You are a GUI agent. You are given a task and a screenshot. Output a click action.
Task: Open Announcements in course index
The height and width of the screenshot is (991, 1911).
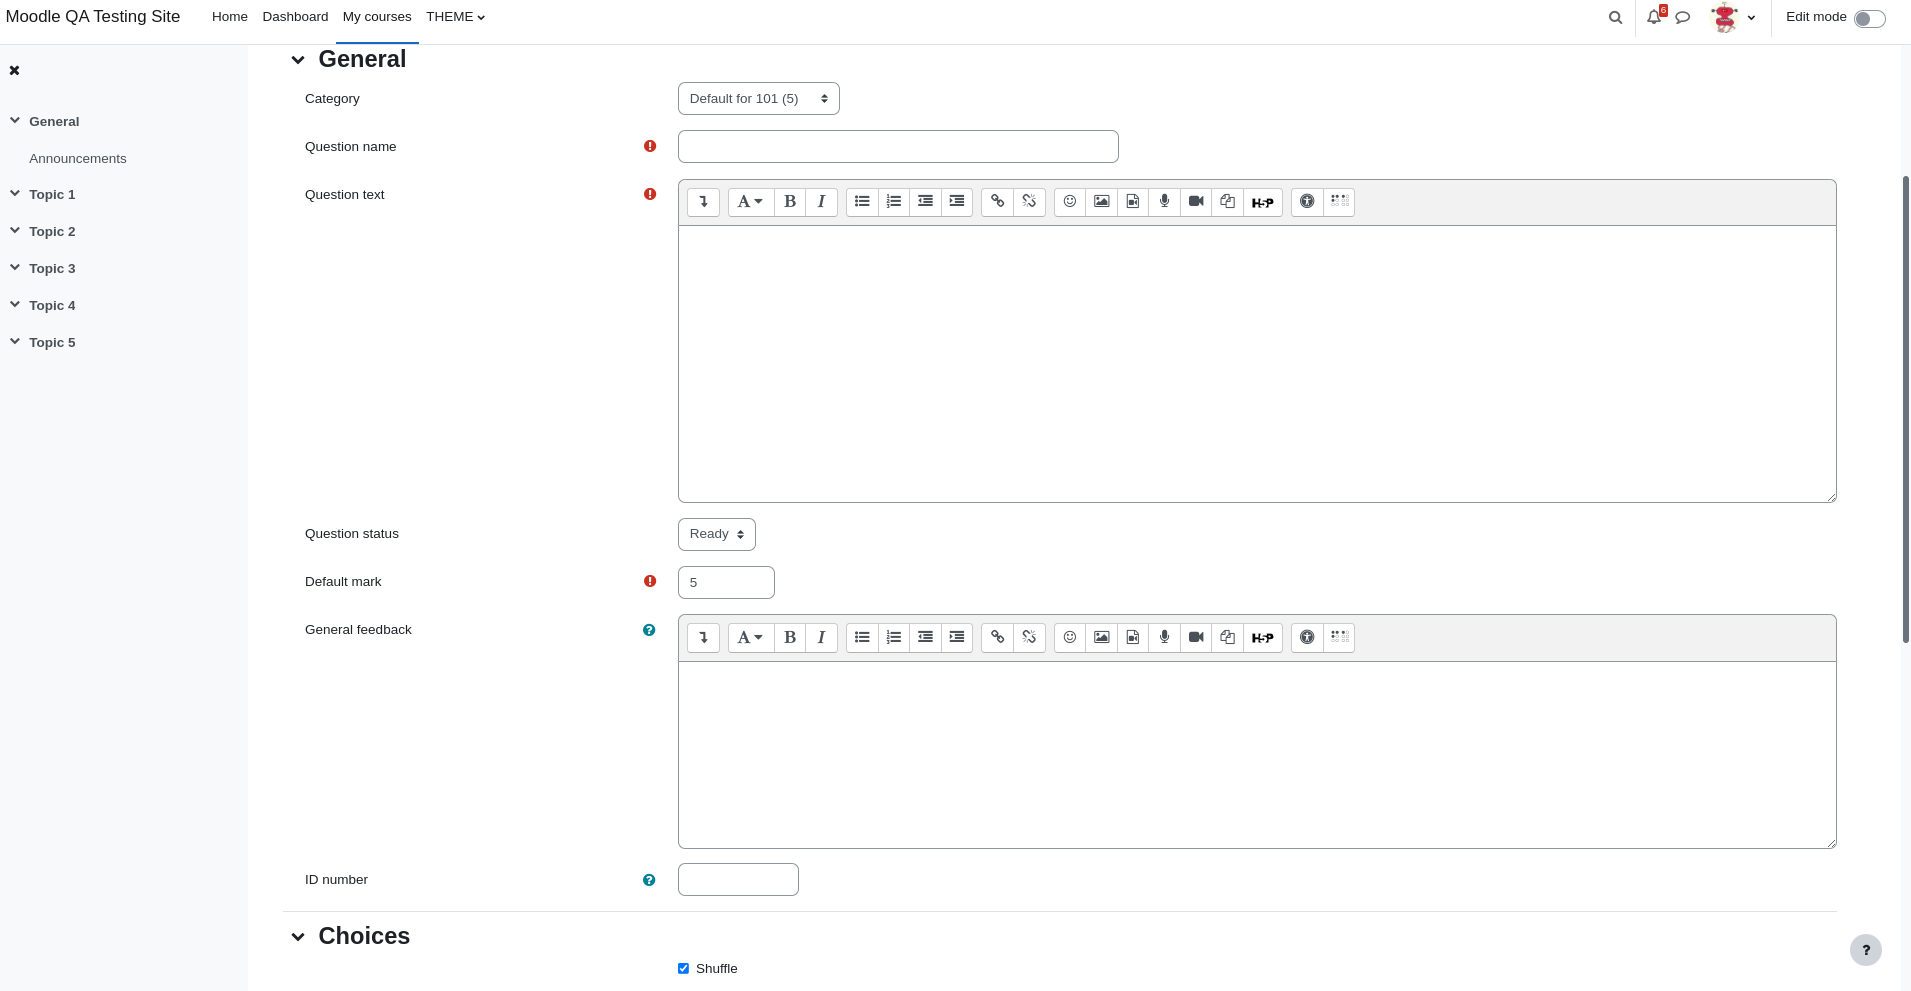78,159
